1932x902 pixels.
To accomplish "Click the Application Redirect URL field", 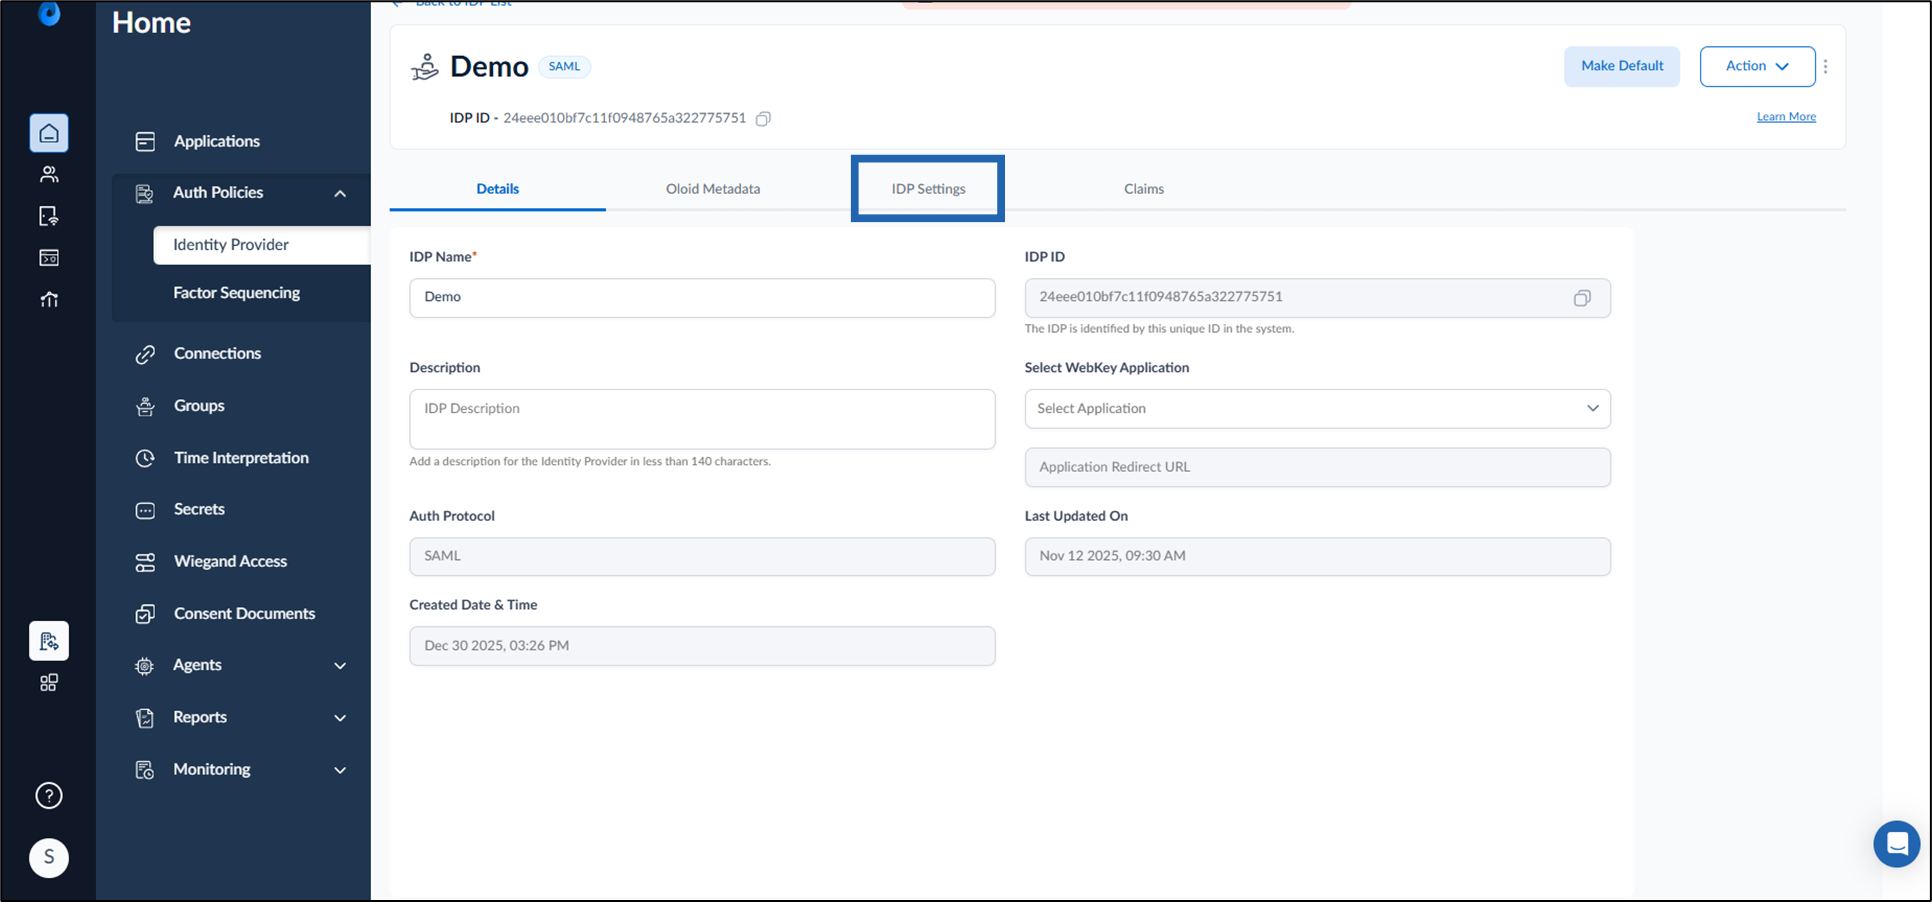I will (1317, 467).
